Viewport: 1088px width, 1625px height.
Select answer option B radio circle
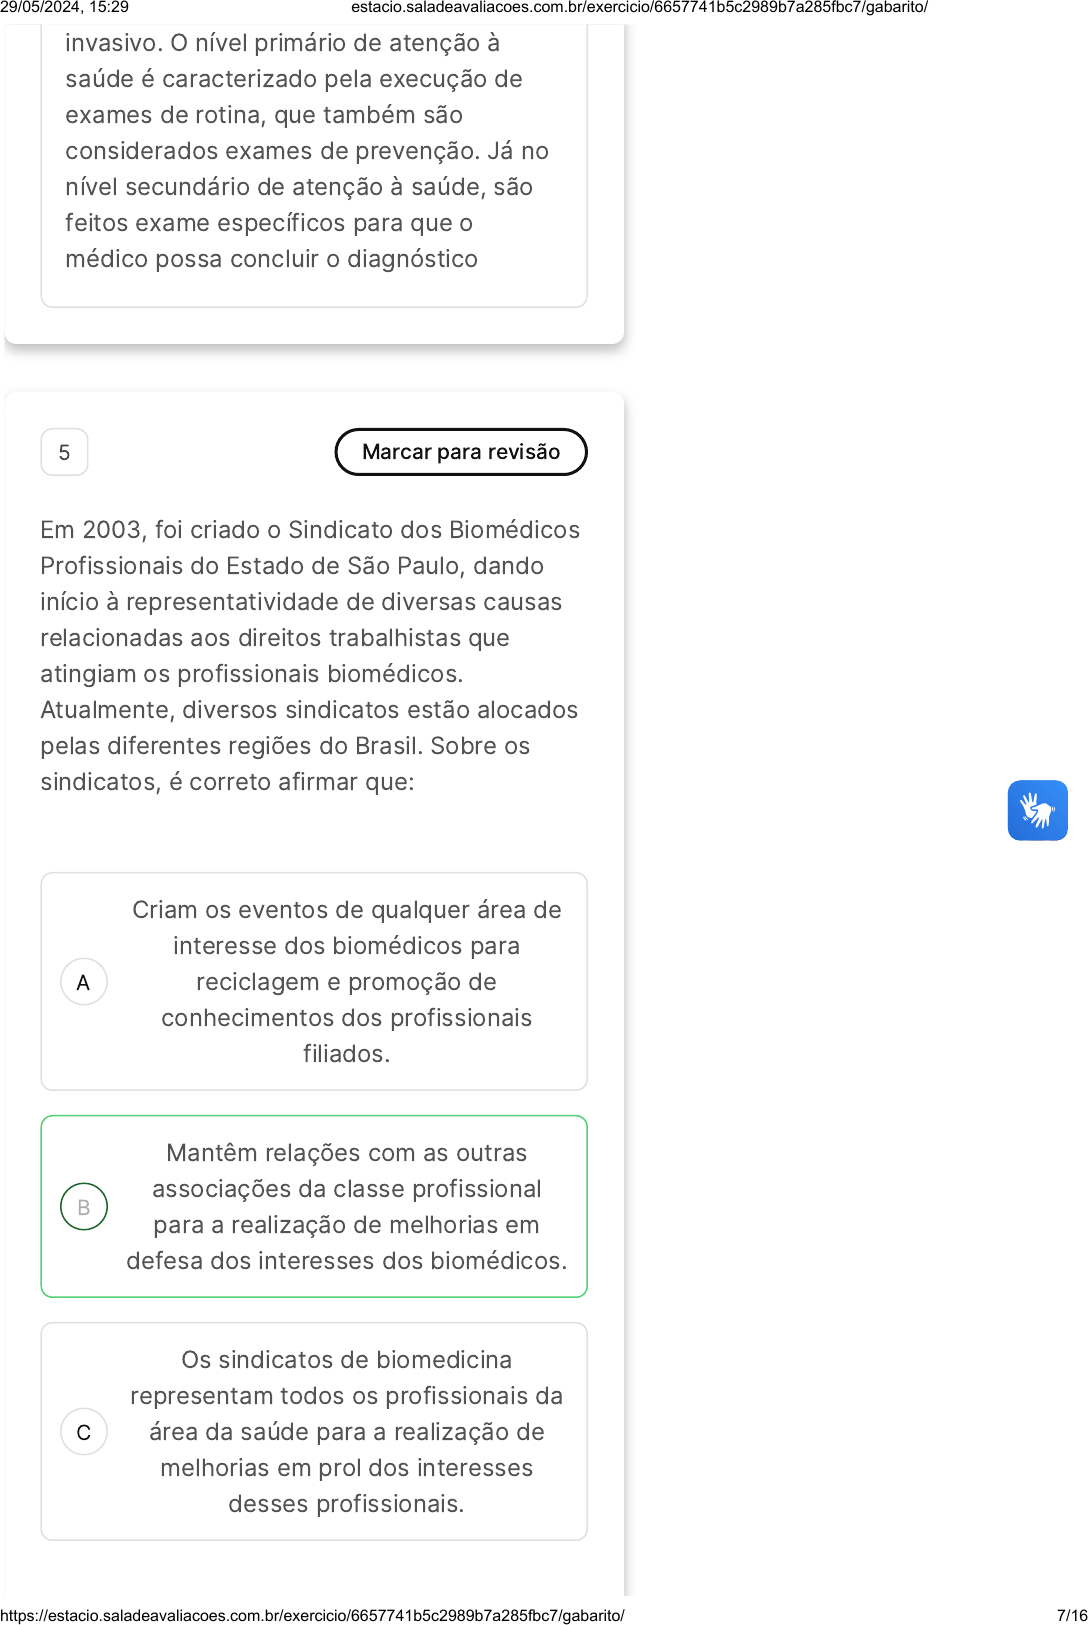click(x=84, y=1207)
